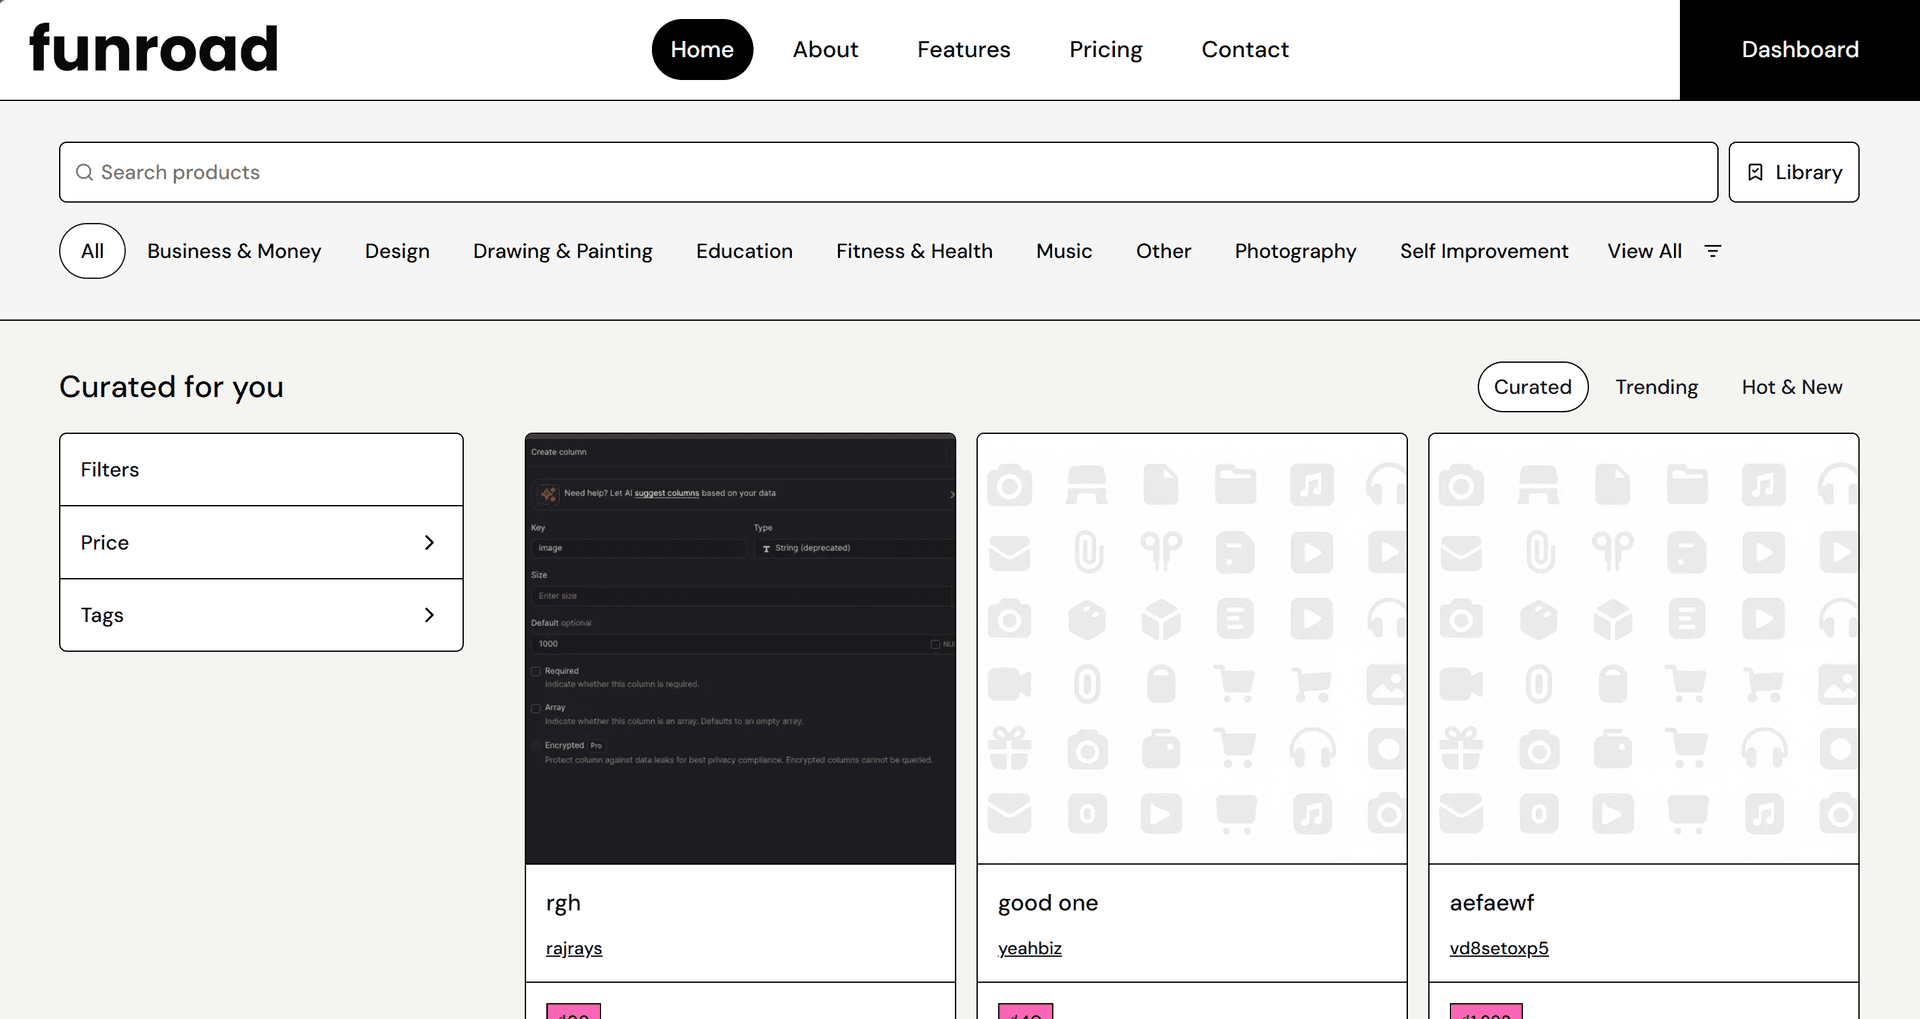
Task: Click View All categories link
Action: [x=1644, y=251]
